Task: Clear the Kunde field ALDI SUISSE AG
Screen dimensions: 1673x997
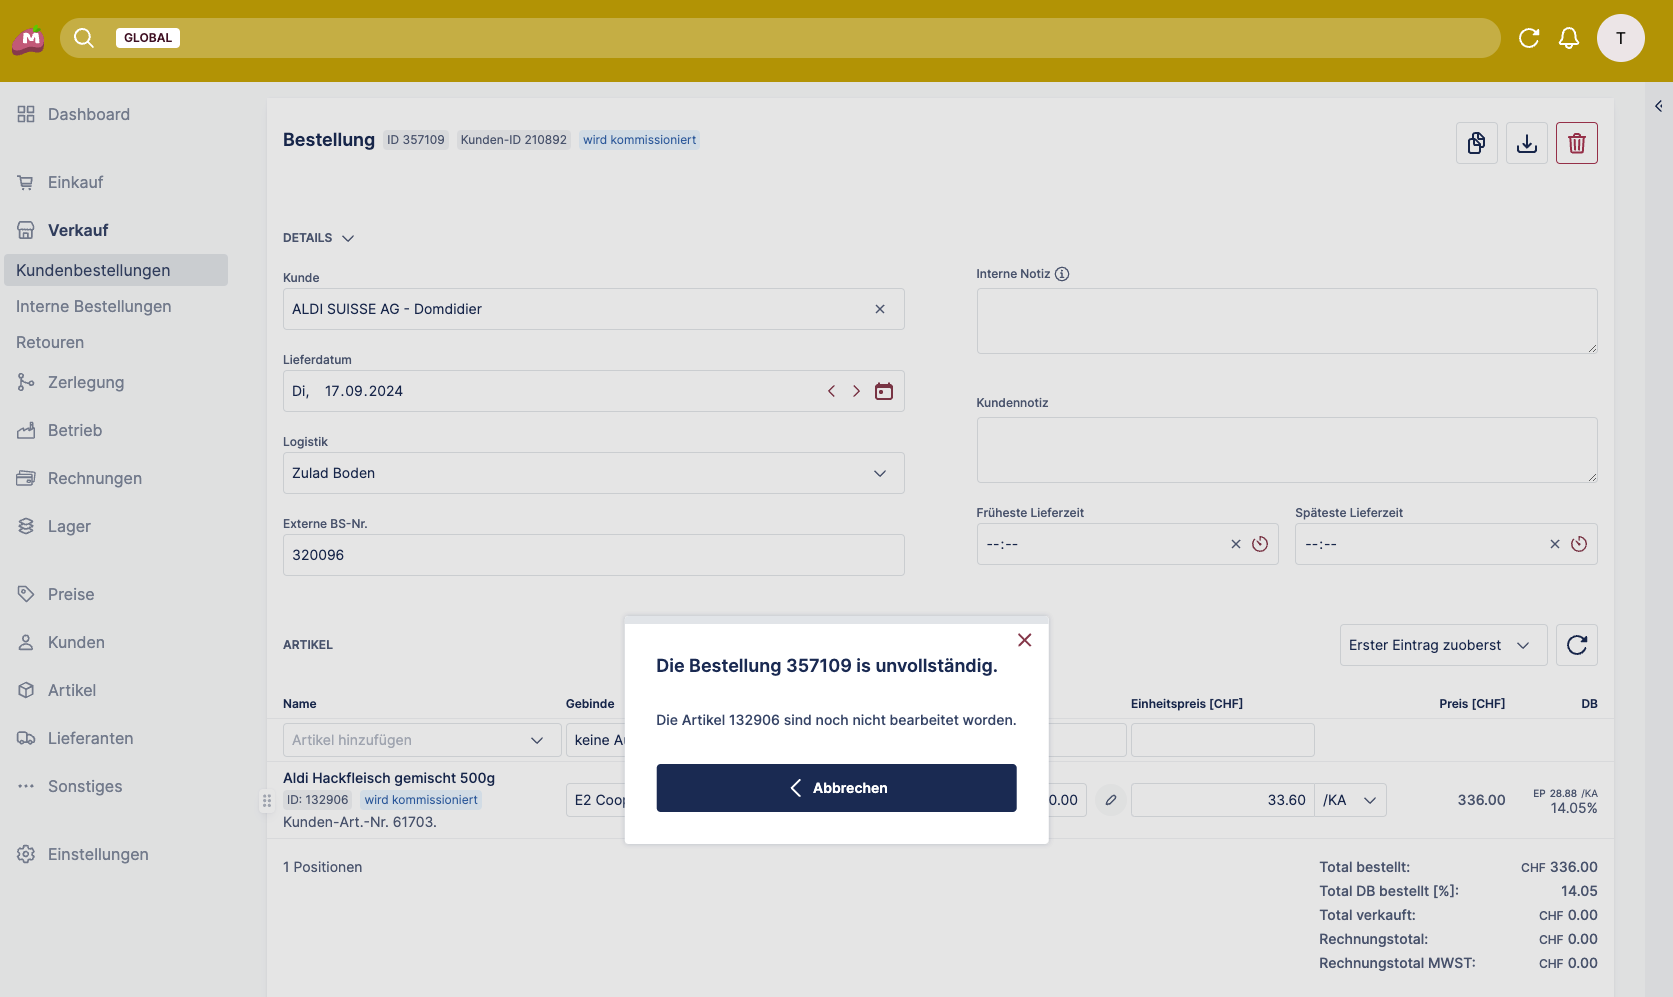Action: (x=880, y=309)
